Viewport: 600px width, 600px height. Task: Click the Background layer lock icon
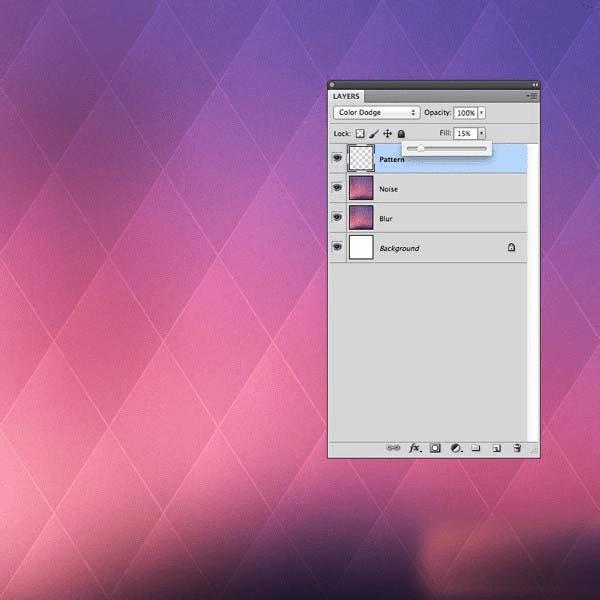pyautogui.click(x=511, y=247)
